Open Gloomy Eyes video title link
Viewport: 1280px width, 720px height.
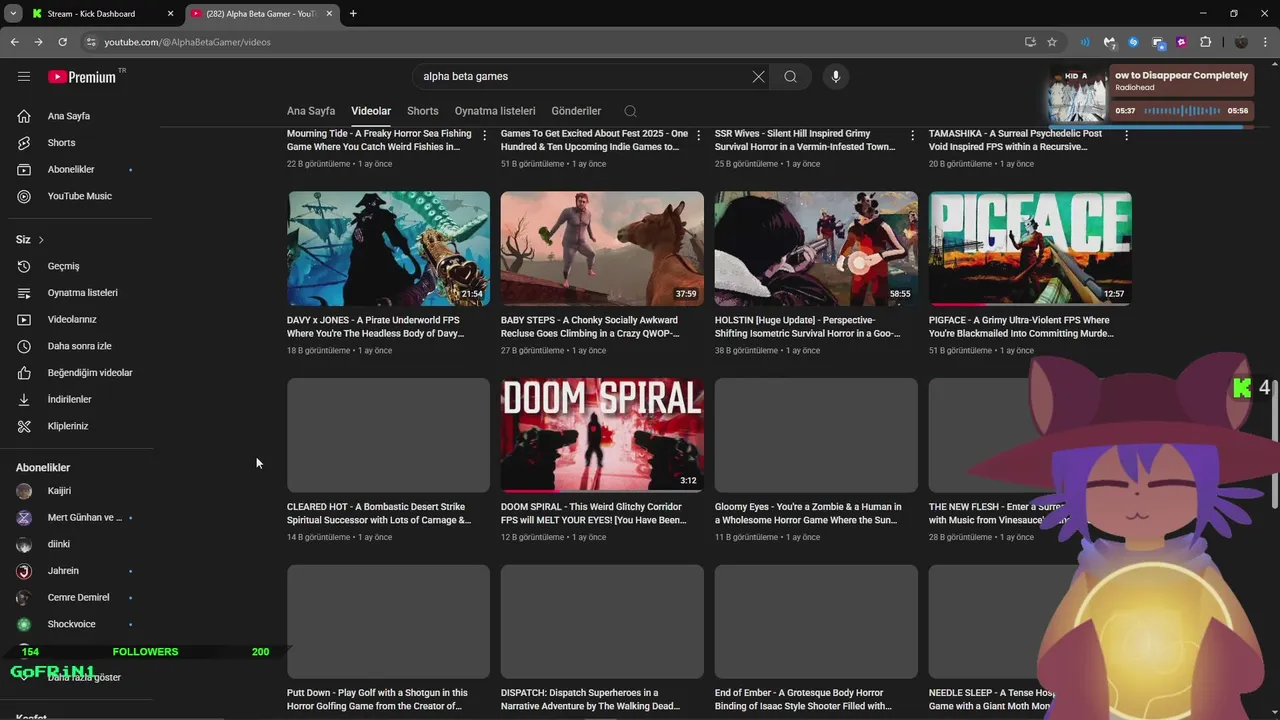[x=808, y=513]
